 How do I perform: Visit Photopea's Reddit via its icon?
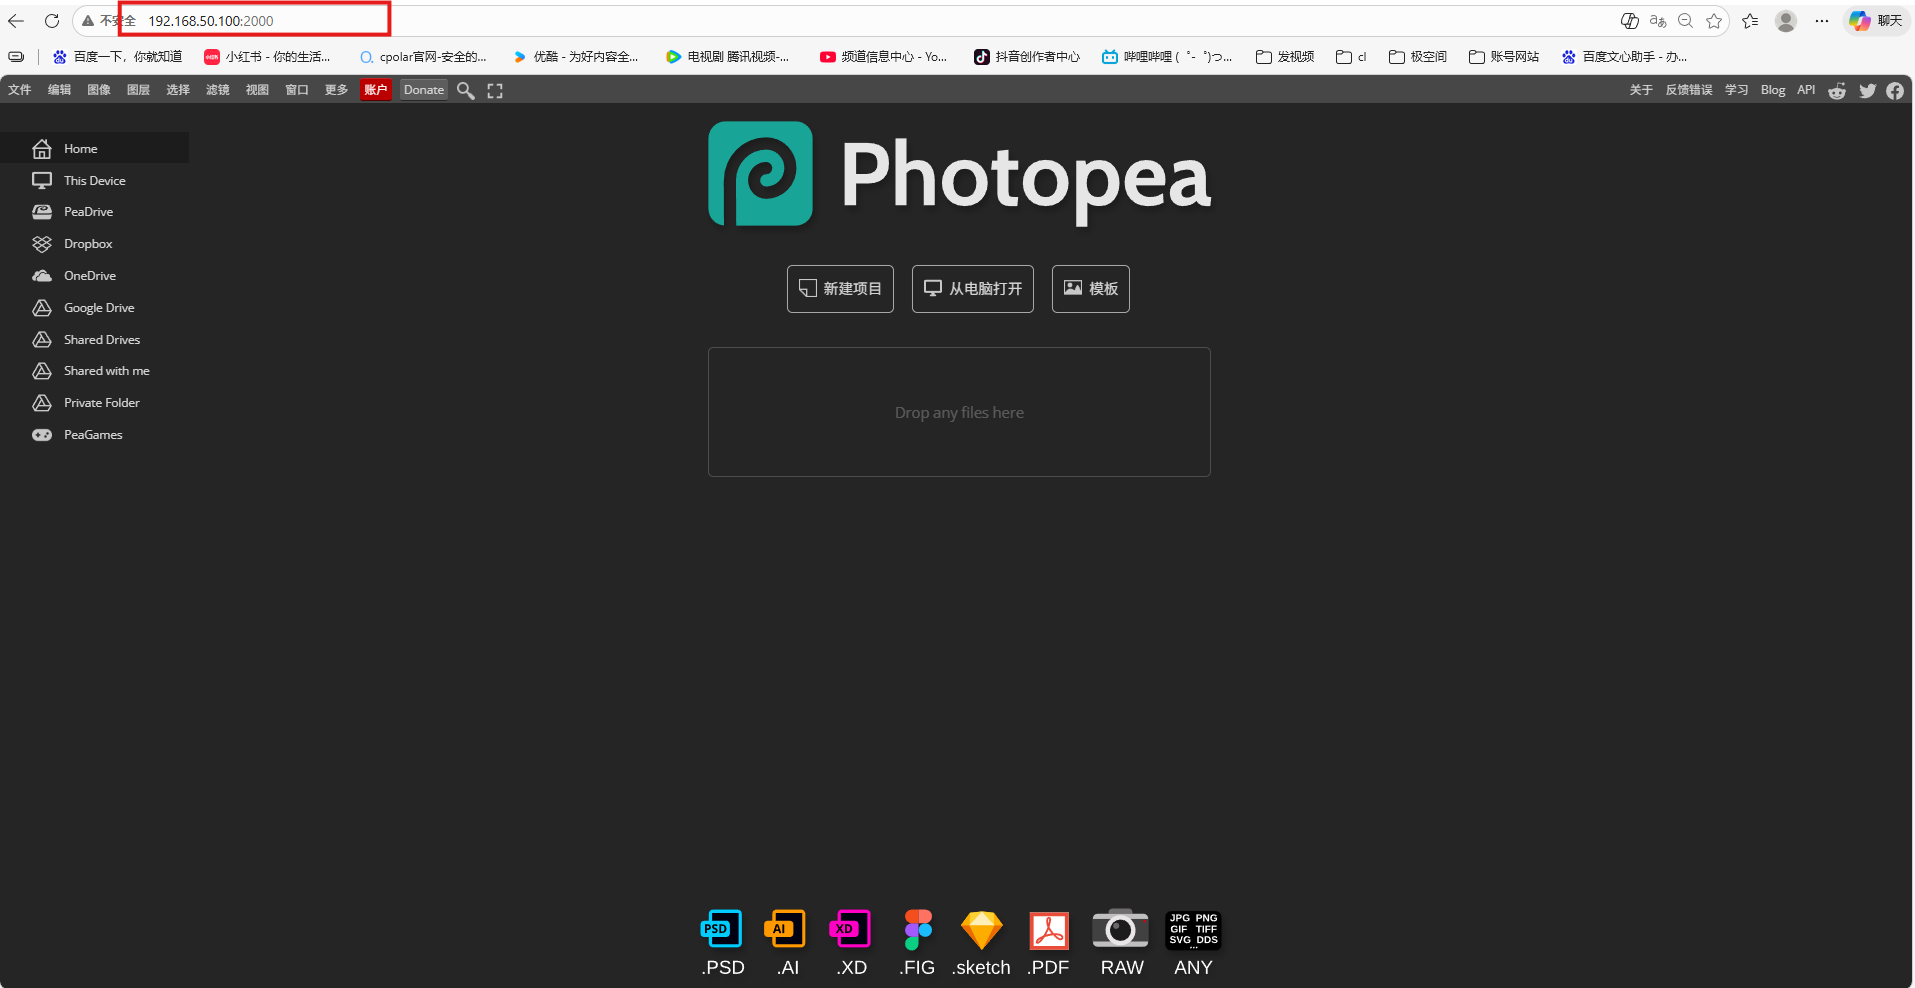coord(1837,91)
